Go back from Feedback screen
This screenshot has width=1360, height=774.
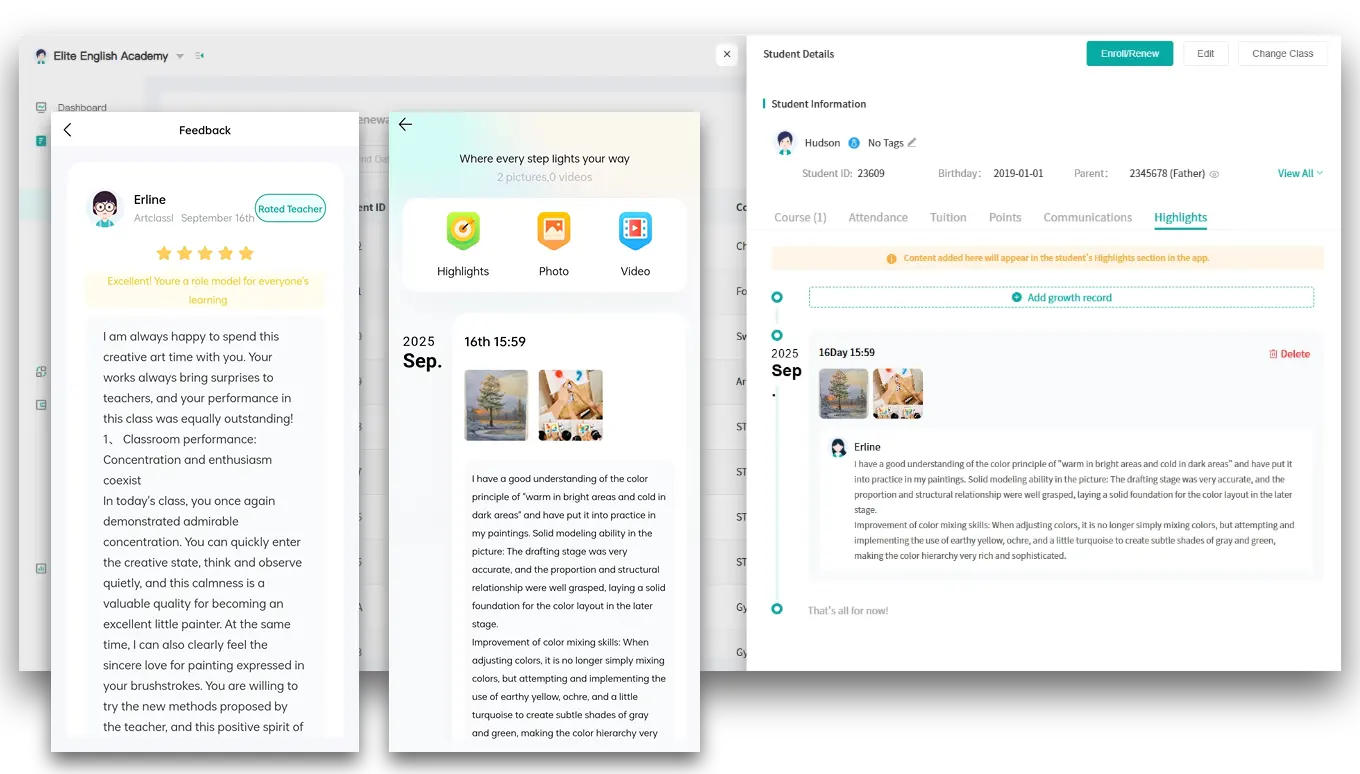click(x=68, y=130)
